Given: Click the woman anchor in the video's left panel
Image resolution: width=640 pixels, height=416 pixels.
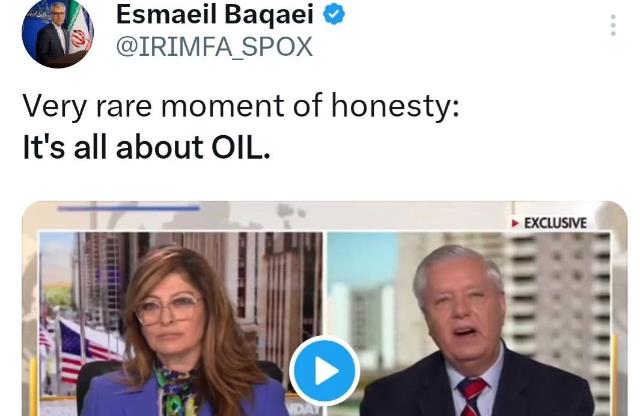Looking at the screenshot, I should 184,333.
